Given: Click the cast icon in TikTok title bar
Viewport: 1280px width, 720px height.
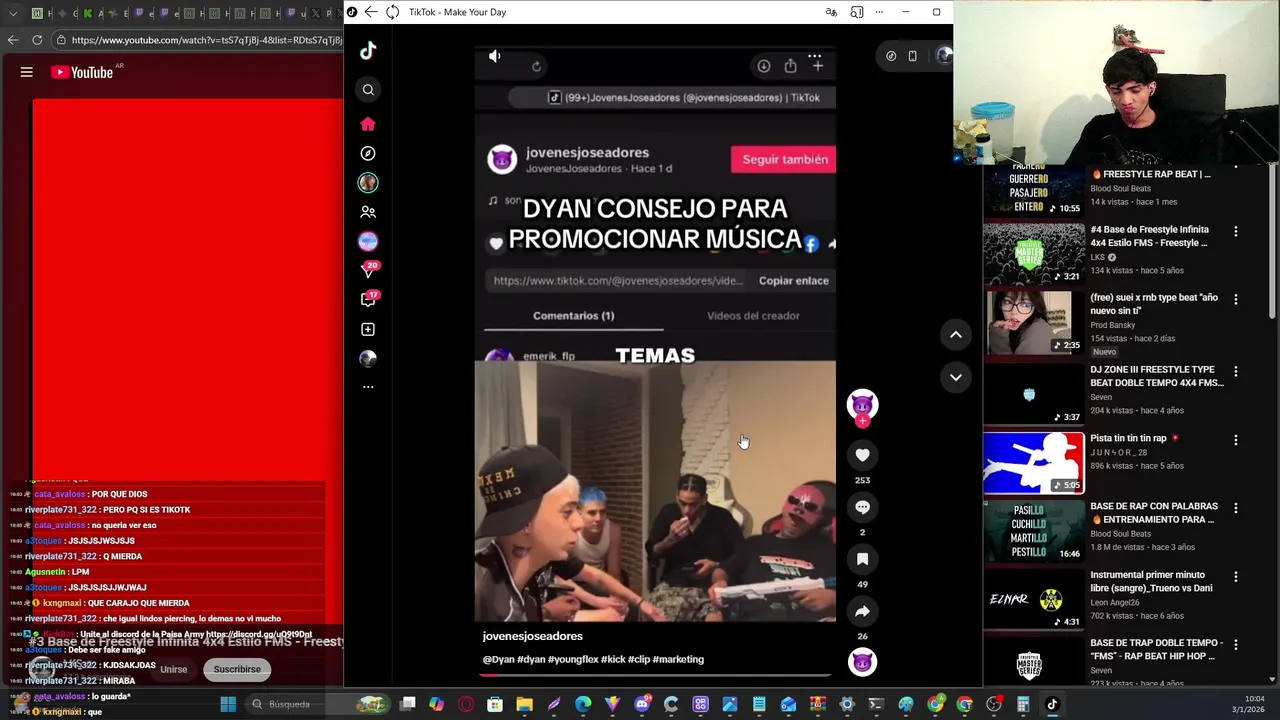Looking at the screenshot, I should [x=857, y=12].
